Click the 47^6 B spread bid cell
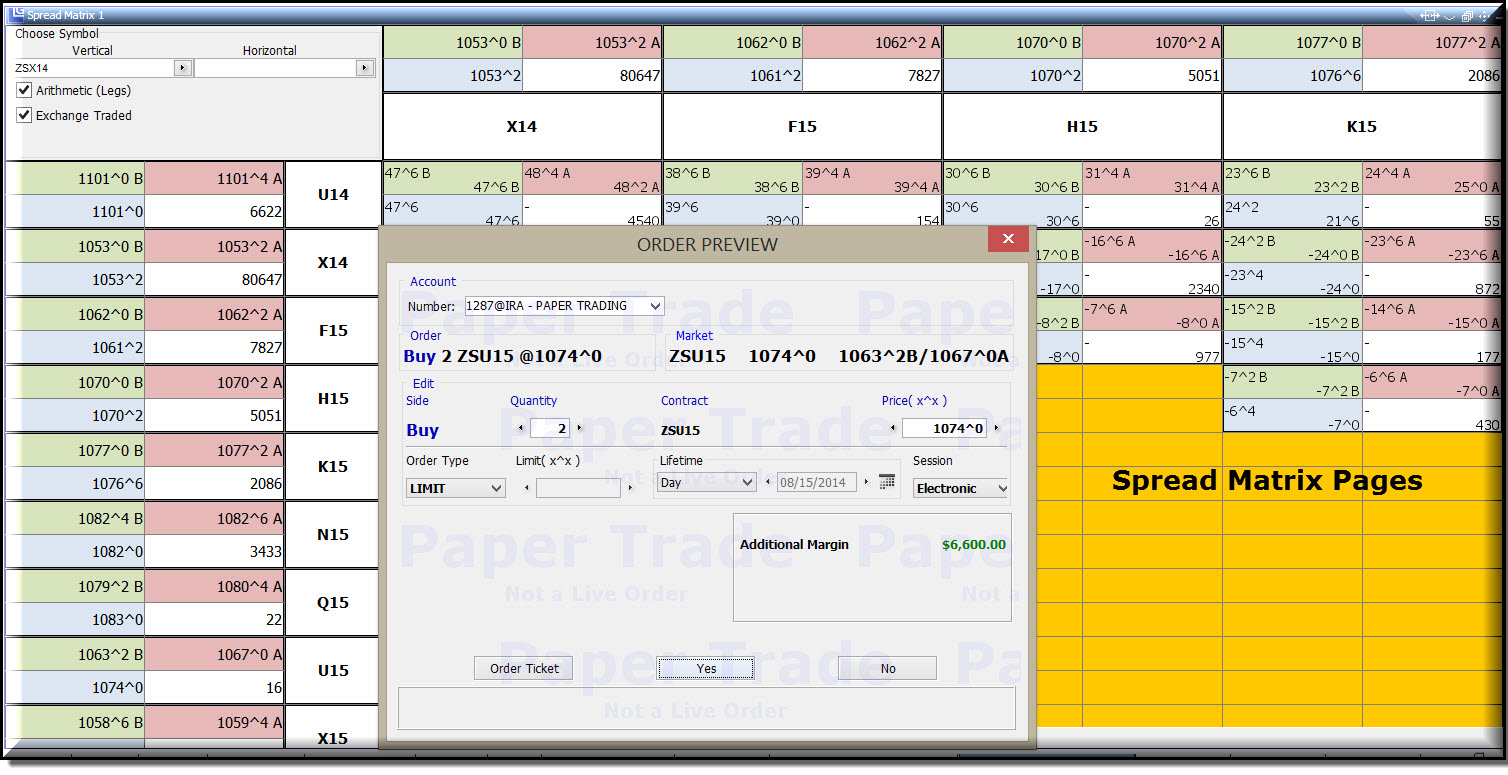Image resolution: width=1508 pixels, height=775 pixels. [453, 179]
